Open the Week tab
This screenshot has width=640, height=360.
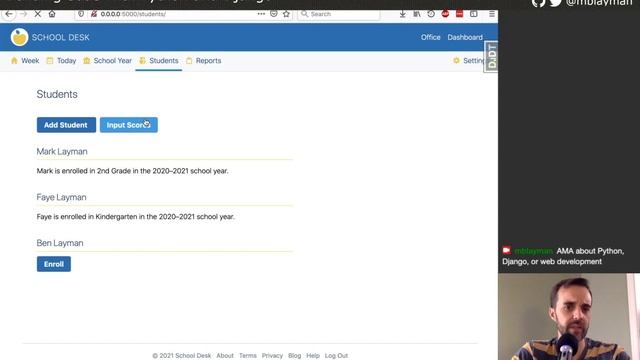tap(25, 61)
